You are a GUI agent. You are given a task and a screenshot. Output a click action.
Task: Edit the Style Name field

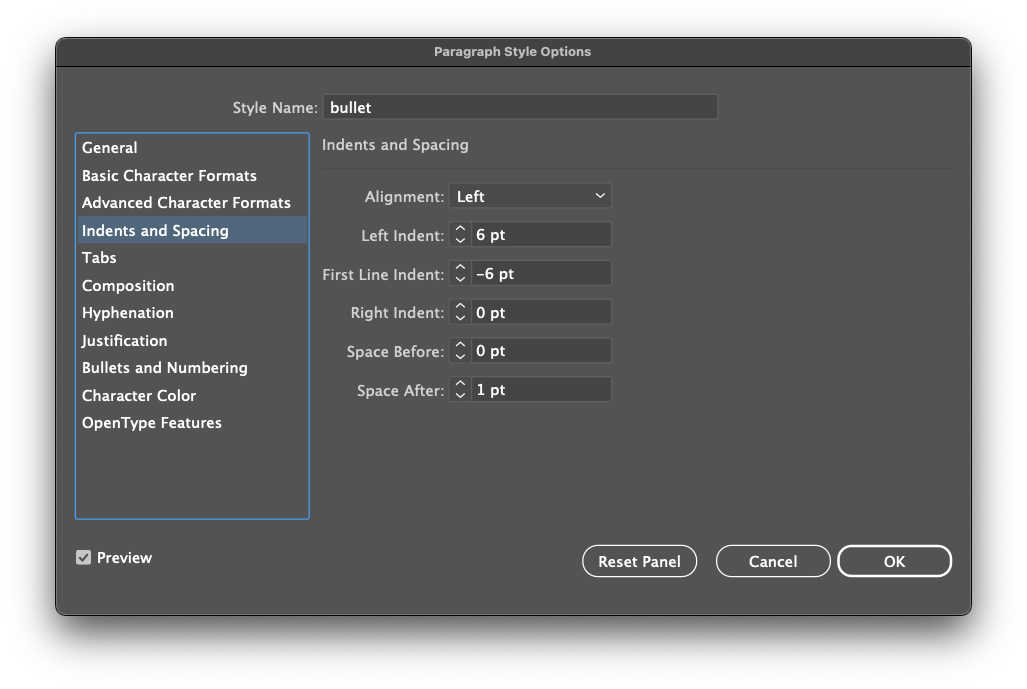click(x=520, y=106)
